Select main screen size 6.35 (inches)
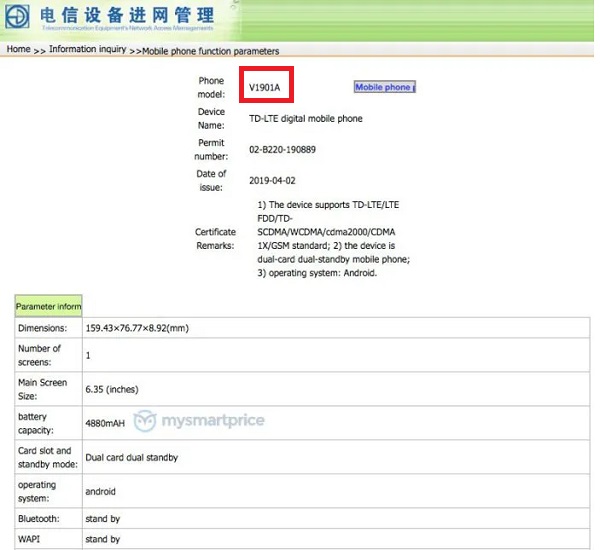 pos(112,389)
